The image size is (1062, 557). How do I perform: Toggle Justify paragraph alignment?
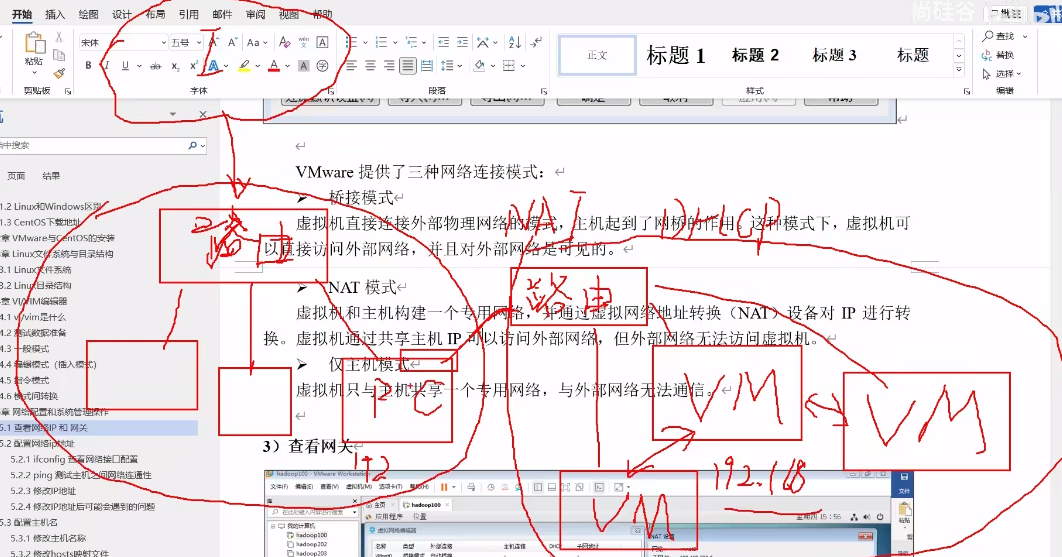point(408,66)
